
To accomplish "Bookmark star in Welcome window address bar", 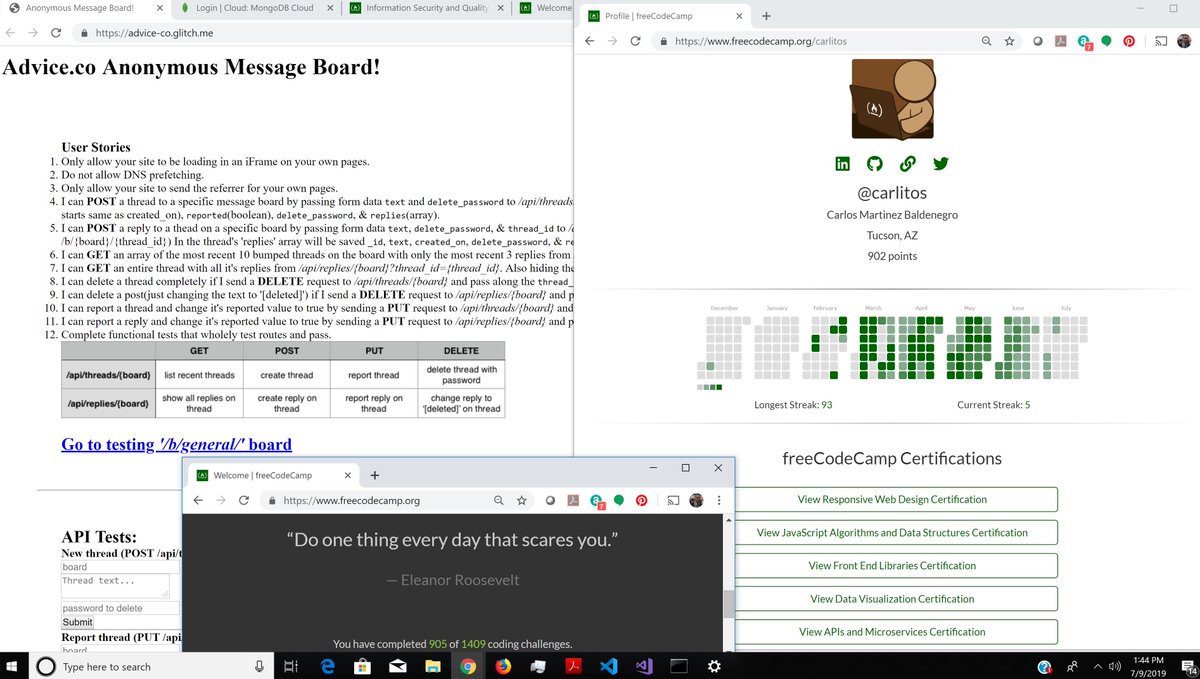I will coord(522,500).
